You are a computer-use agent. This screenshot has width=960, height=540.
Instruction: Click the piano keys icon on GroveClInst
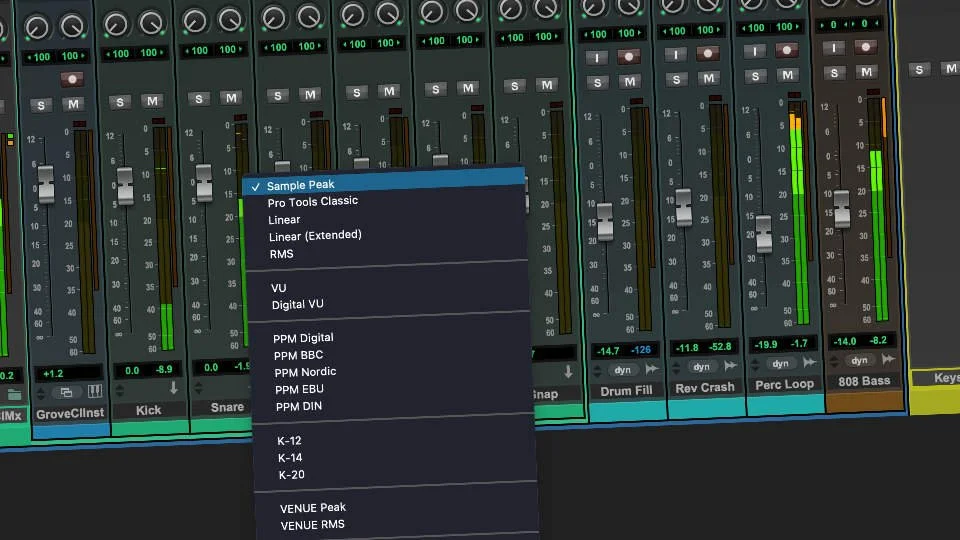[x=94, y=391]
